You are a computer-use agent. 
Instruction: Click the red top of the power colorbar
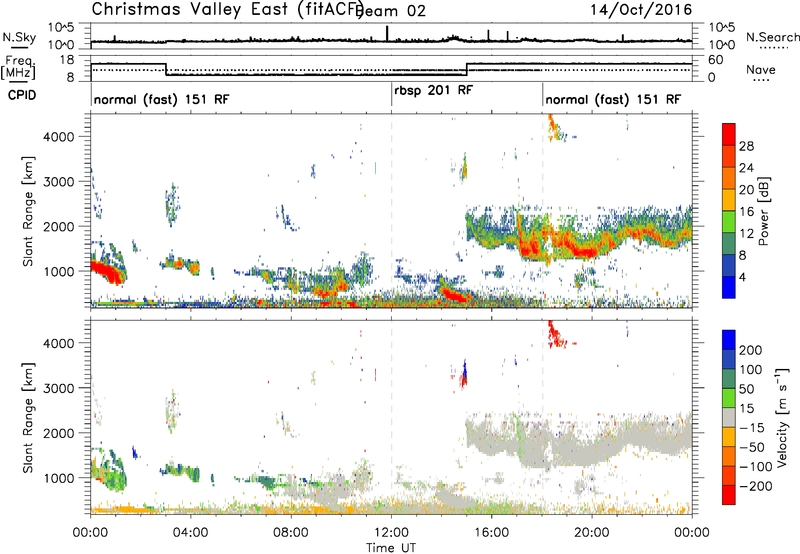[x=729, y=134]
